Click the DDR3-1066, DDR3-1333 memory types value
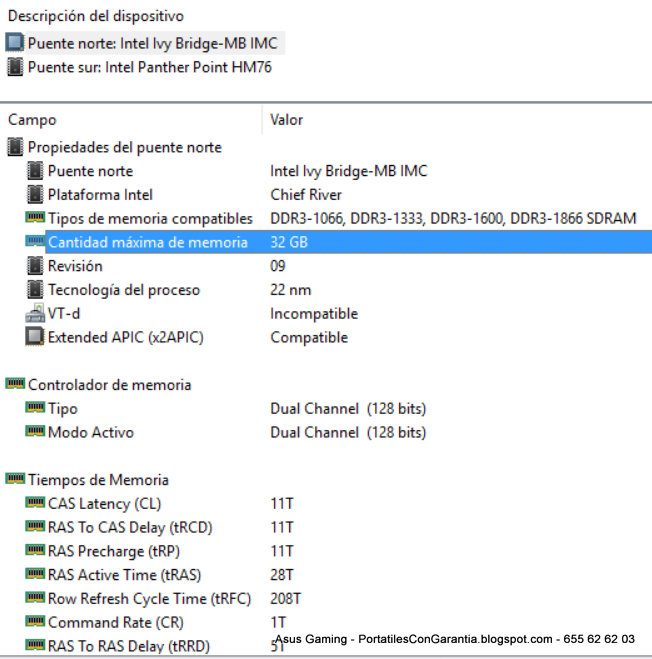The image size is (652, 659). (453, 219)
